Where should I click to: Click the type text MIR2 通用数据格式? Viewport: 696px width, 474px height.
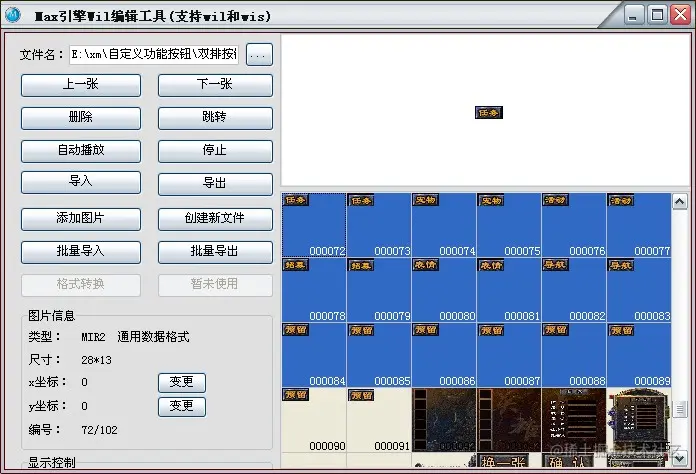[135, 337]
